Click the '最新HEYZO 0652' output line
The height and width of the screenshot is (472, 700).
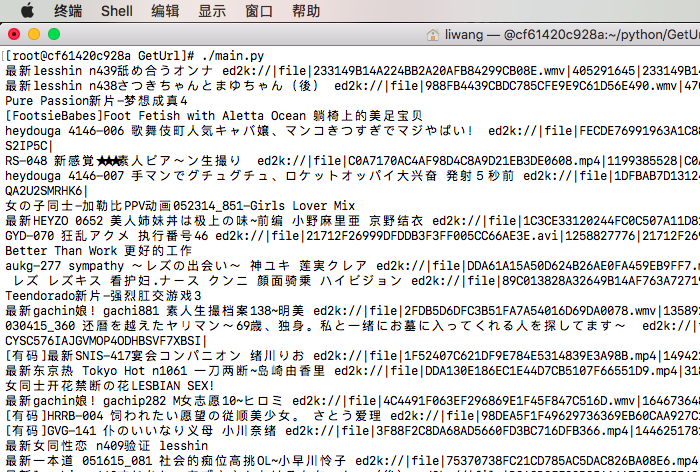(353, 221)
